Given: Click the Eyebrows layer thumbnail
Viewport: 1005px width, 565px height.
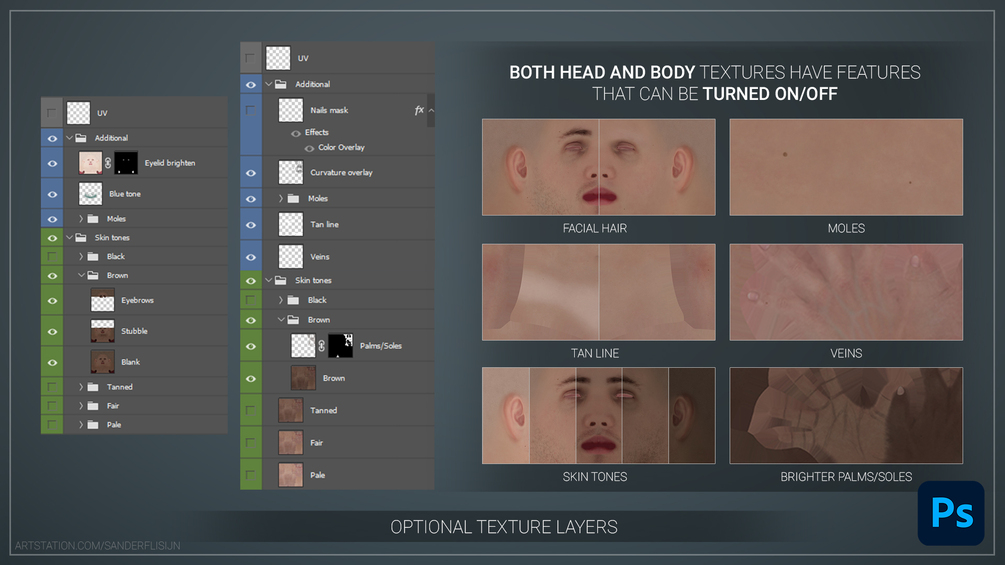Looking at the screenshot, I should (103, 300).
